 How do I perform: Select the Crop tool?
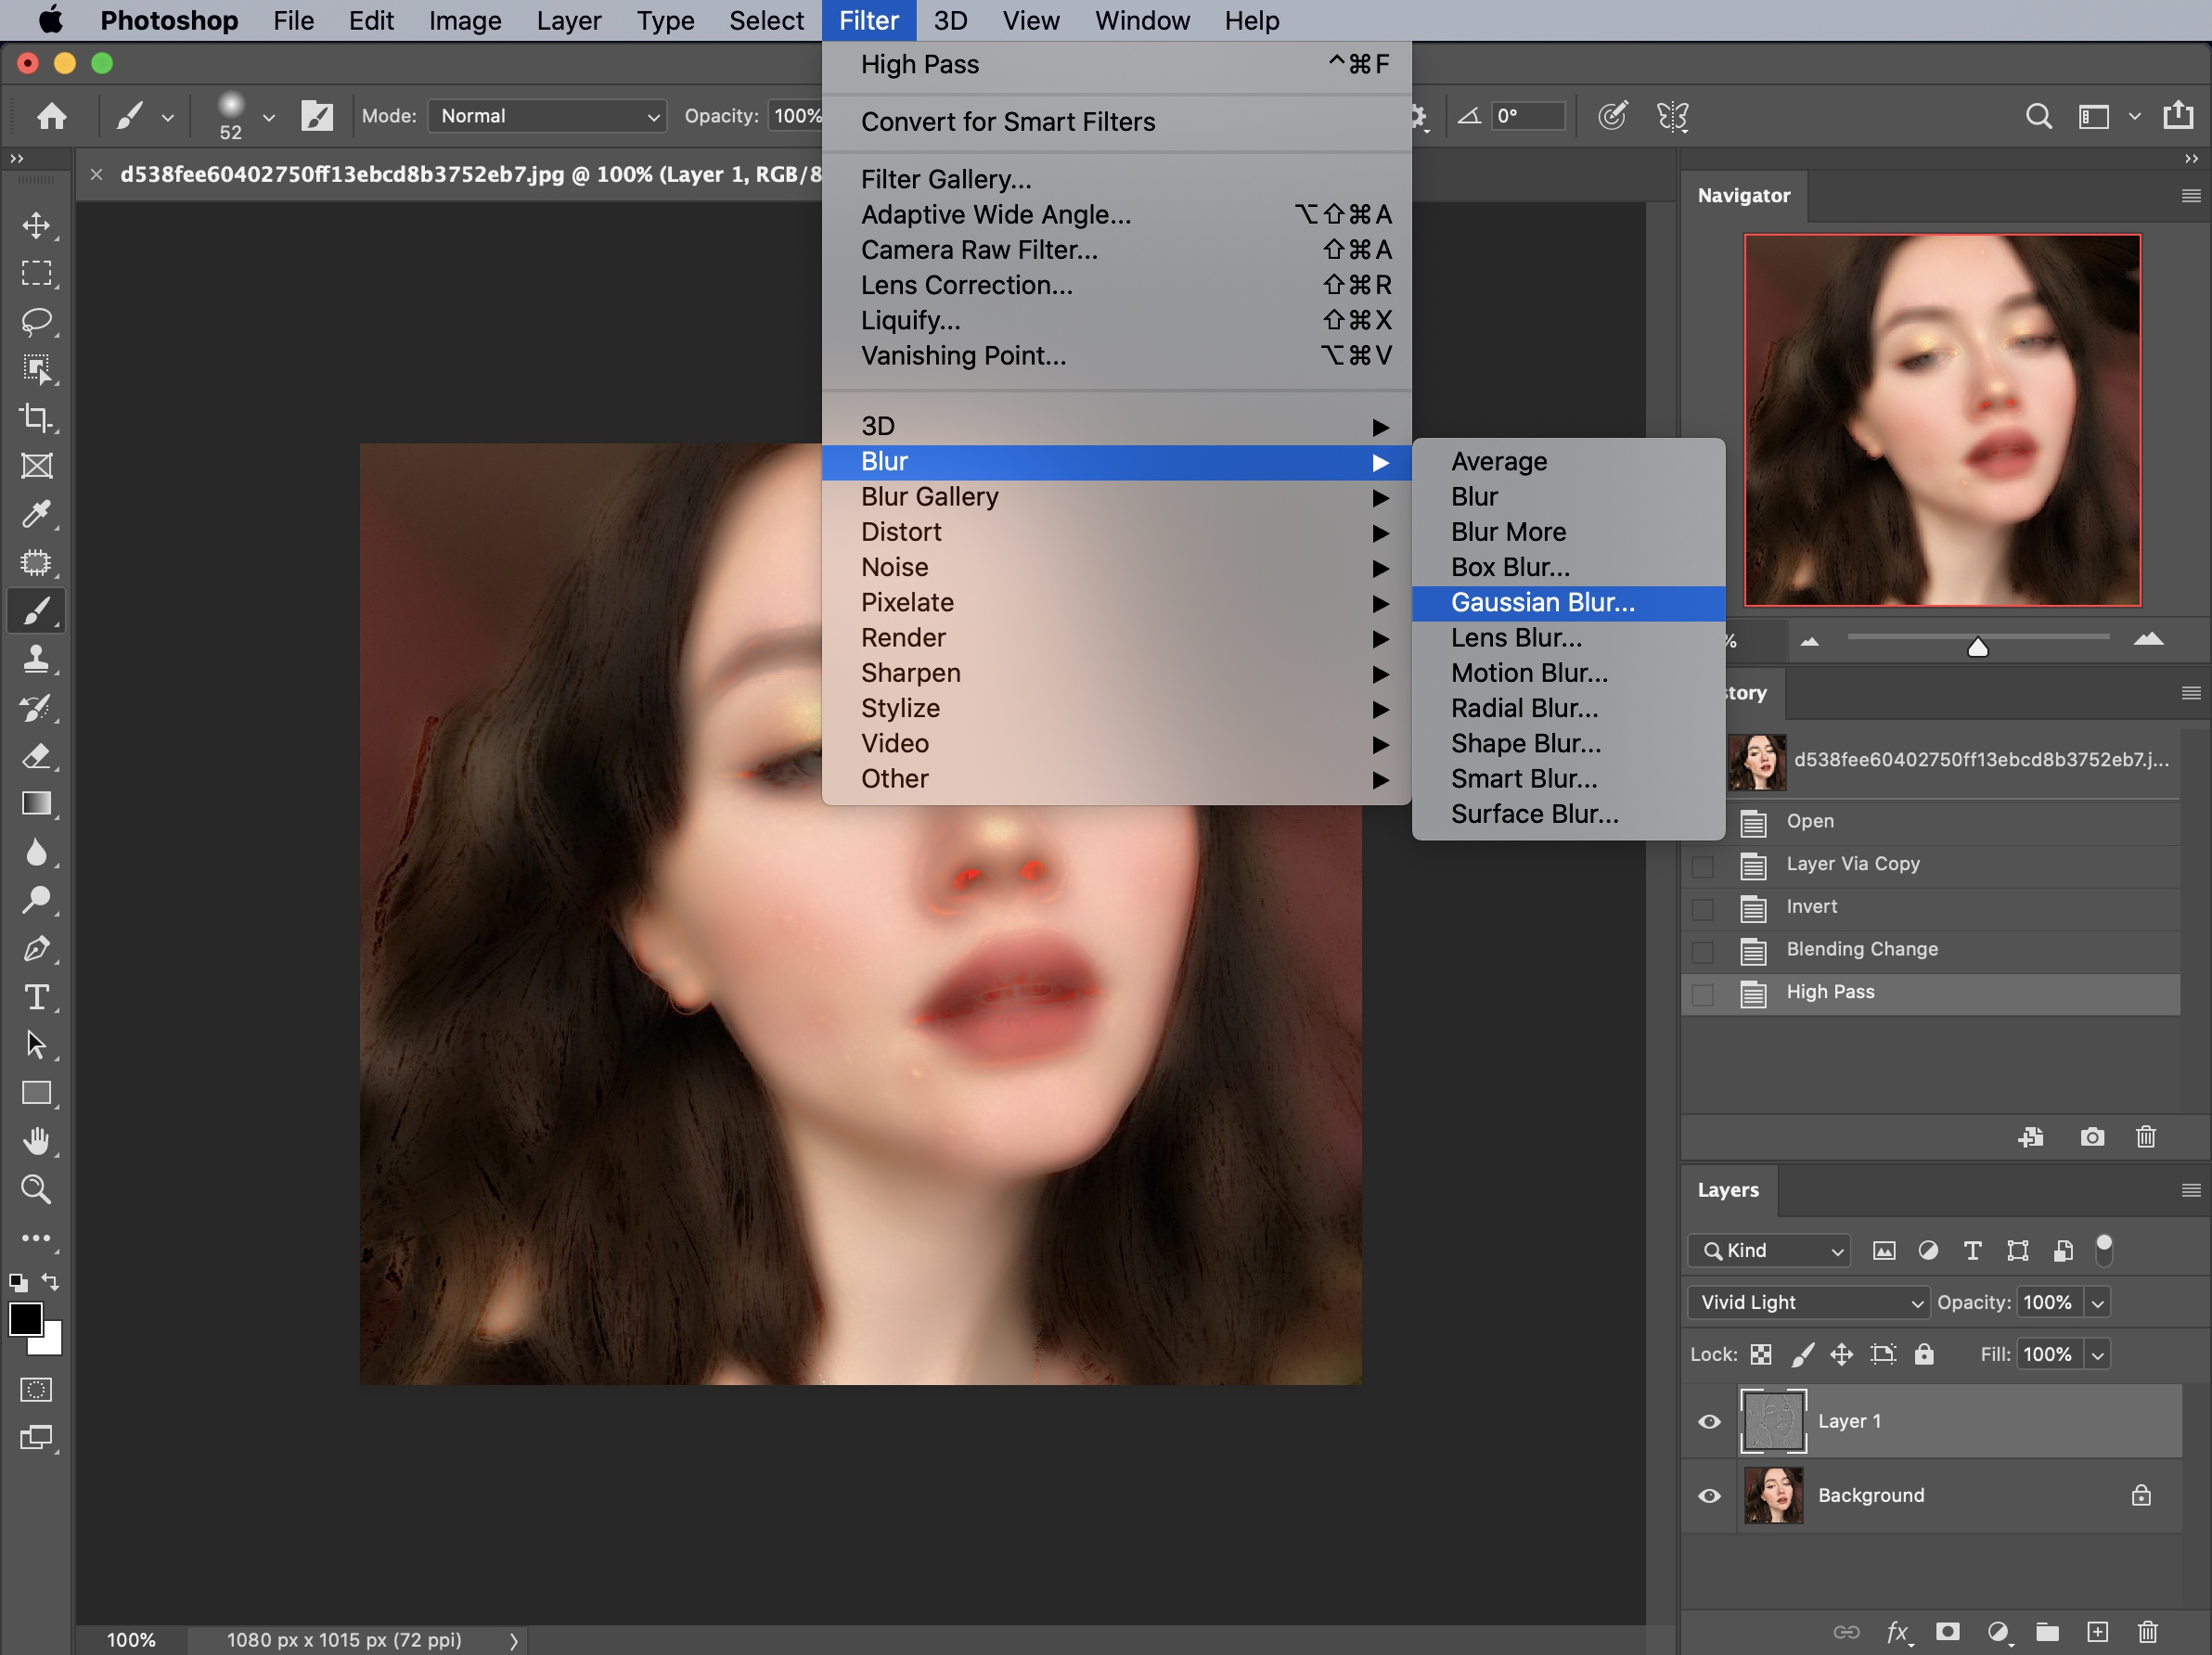click(37, 418)
